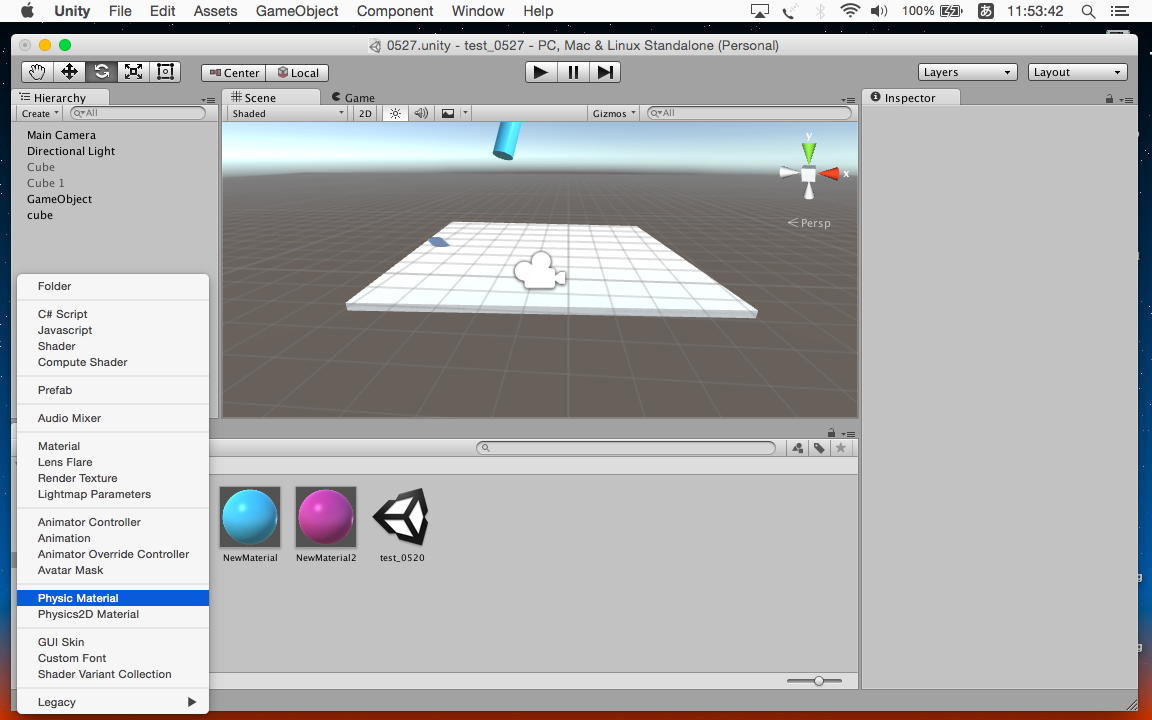Create new Folder from menu
Screen dimensions: 1152x720
point(113,286)
